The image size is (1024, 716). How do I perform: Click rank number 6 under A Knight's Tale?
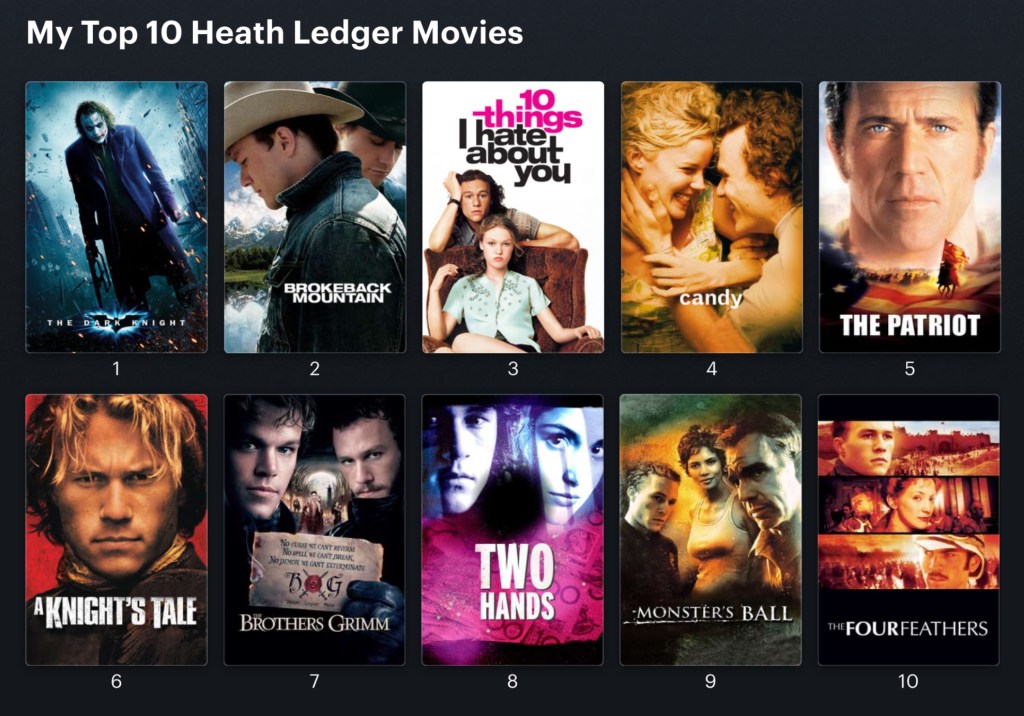pos(116,681)
